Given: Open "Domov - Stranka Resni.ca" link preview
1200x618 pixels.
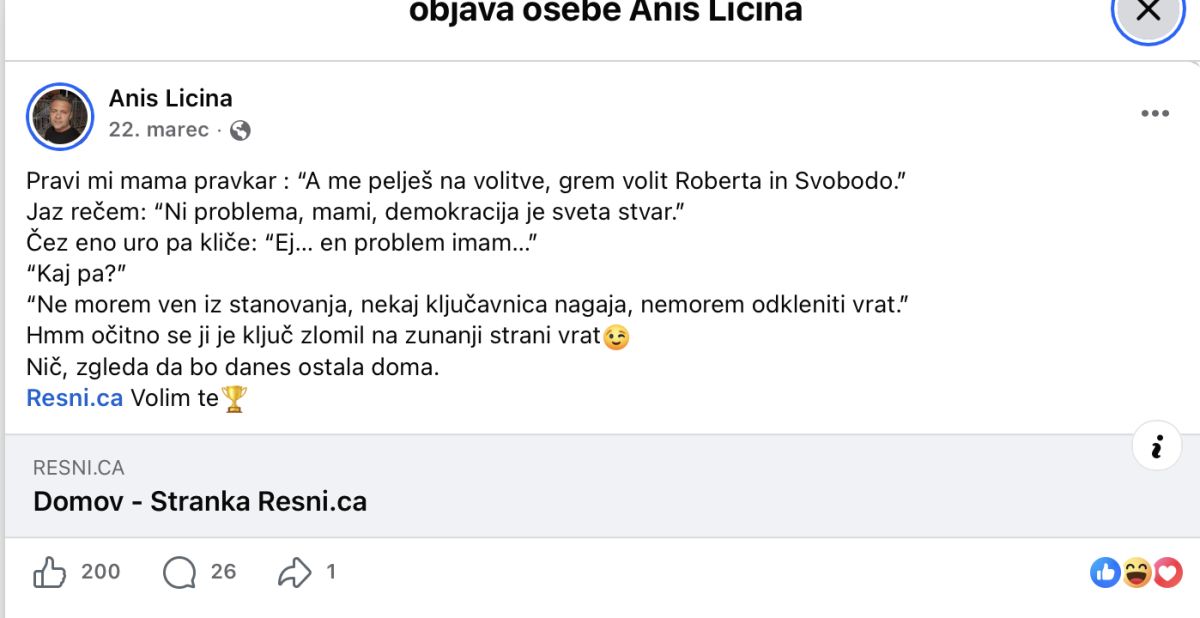Looking at the screenshot, I should point(200,501).
